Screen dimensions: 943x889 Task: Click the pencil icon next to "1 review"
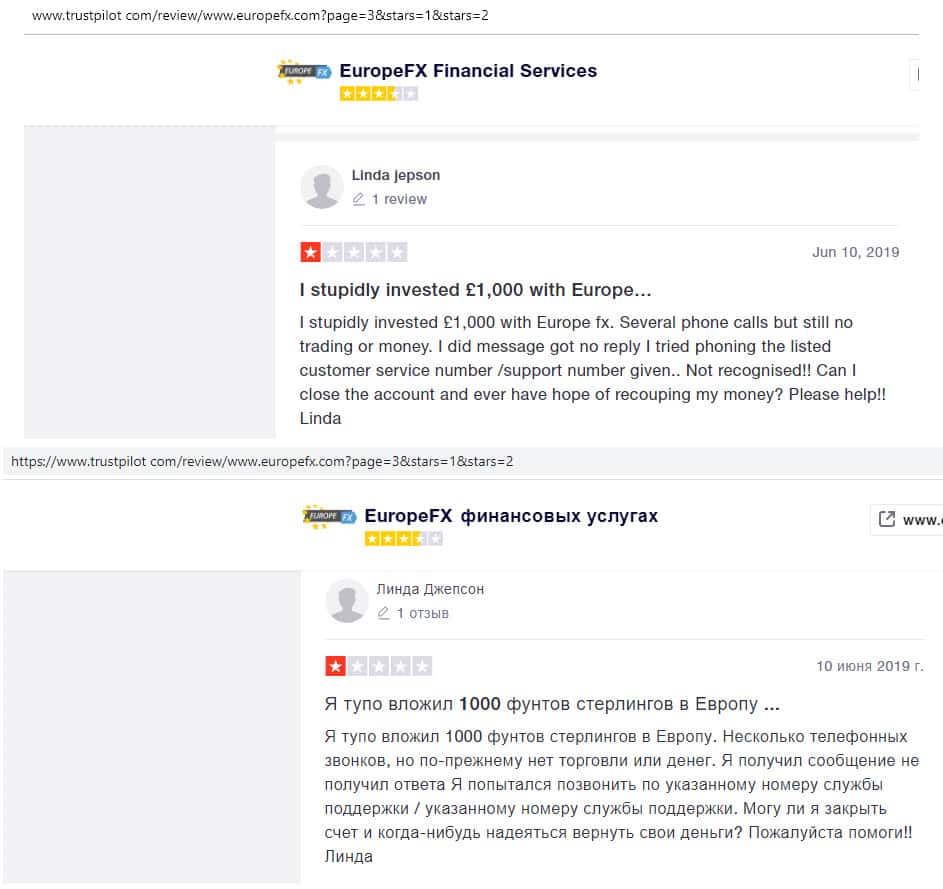tap(359, 199)
